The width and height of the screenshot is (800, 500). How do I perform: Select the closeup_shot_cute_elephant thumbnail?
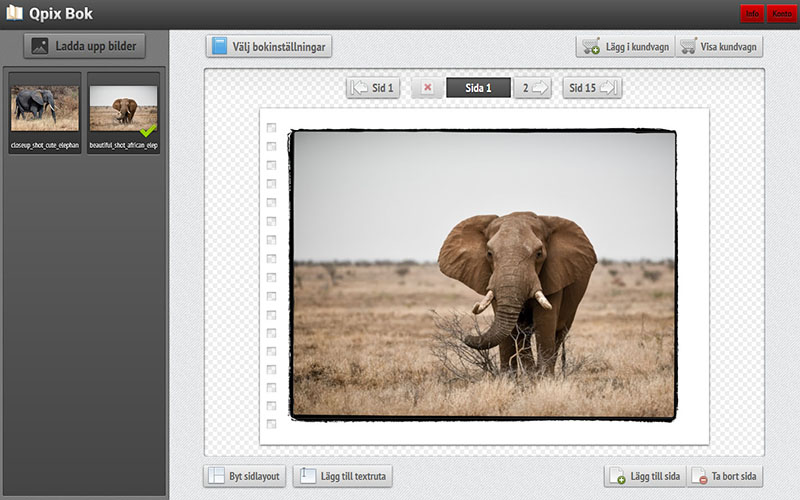(x=44, y=108)
